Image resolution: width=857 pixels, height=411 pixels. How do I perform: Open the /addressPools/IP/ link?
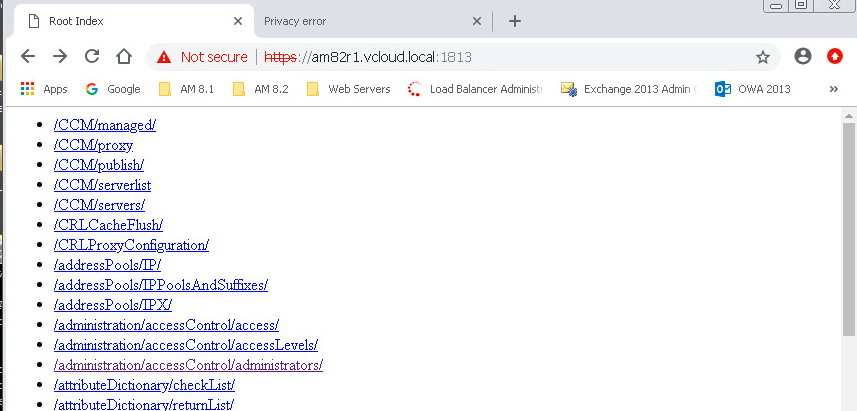(x=107, y=265)
